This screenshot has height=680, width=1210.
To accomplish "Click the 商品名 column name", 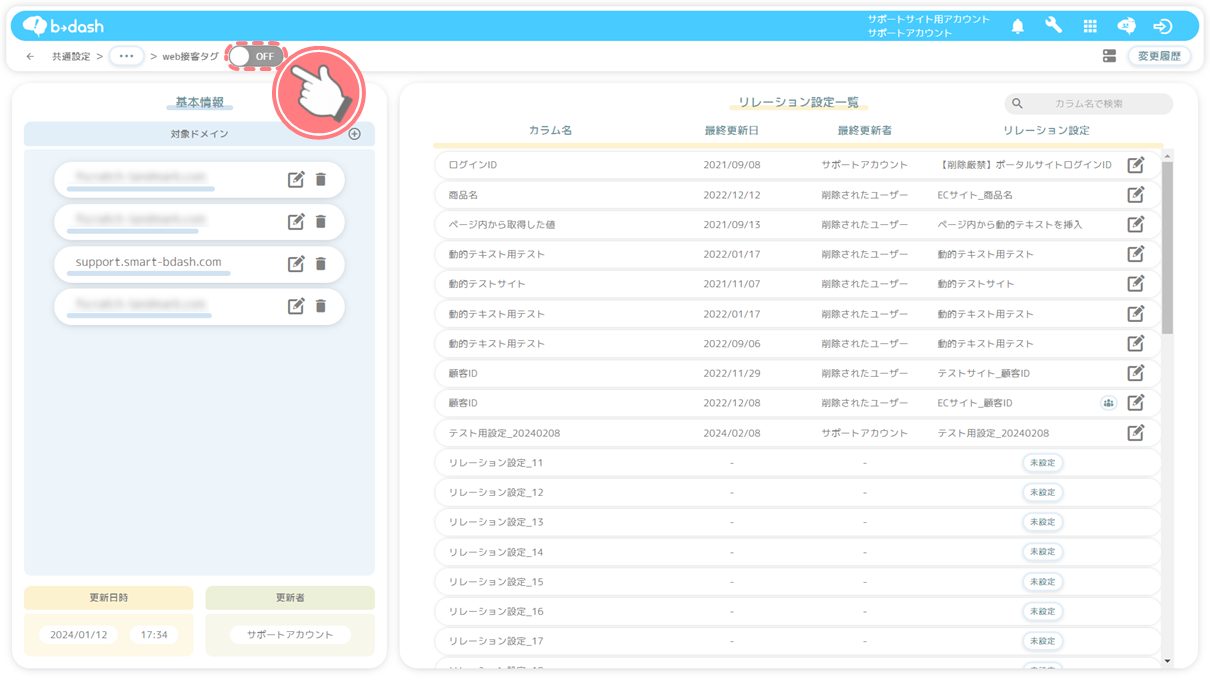I will tap(463, 195).
